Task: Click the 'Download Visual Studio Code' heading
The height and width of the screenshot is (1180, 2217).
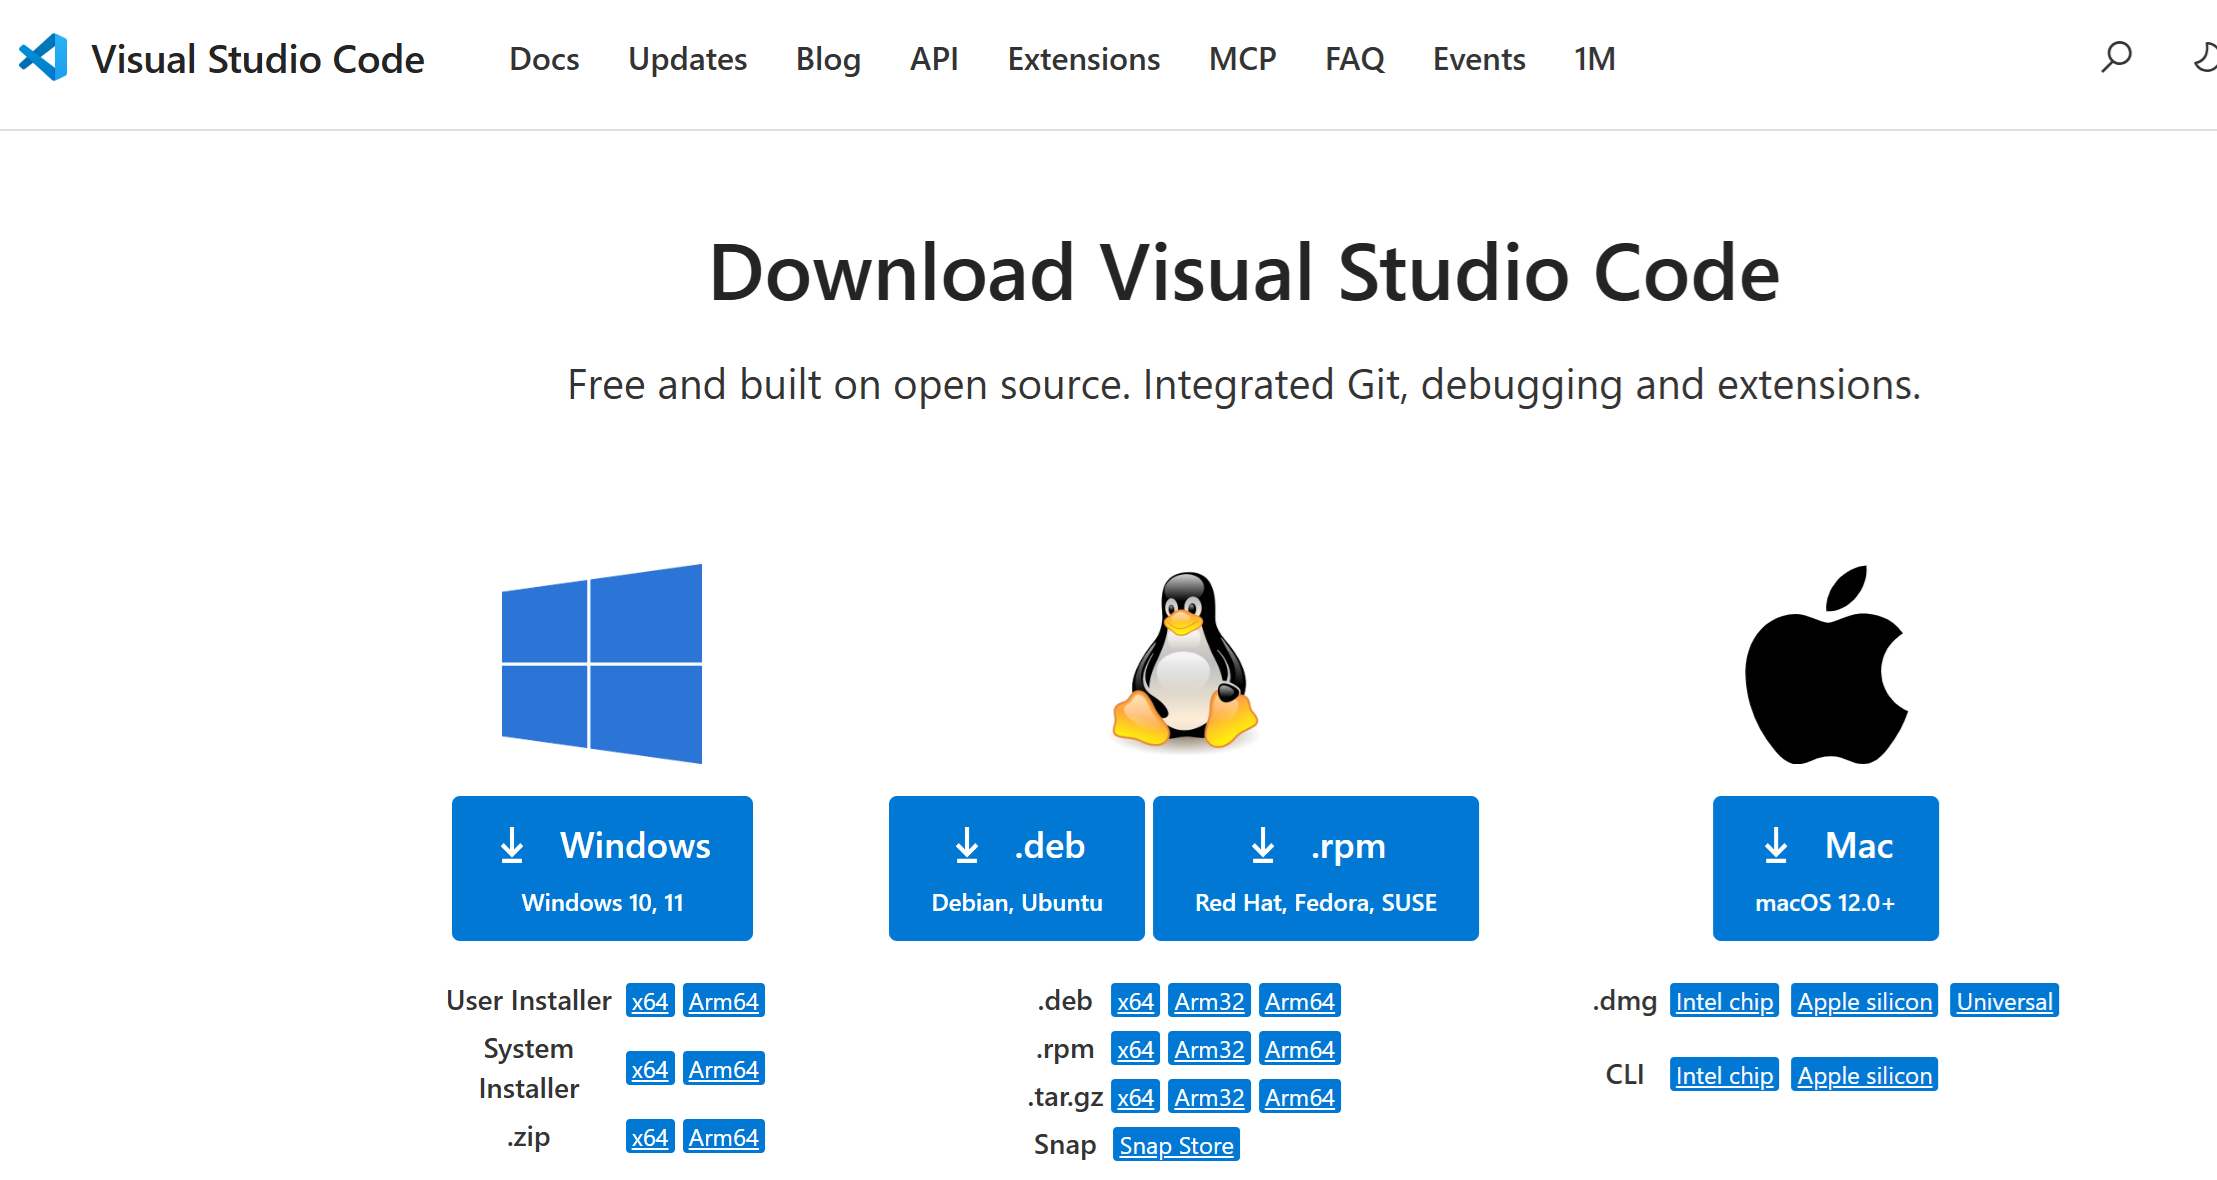Action: (1245, 273)
